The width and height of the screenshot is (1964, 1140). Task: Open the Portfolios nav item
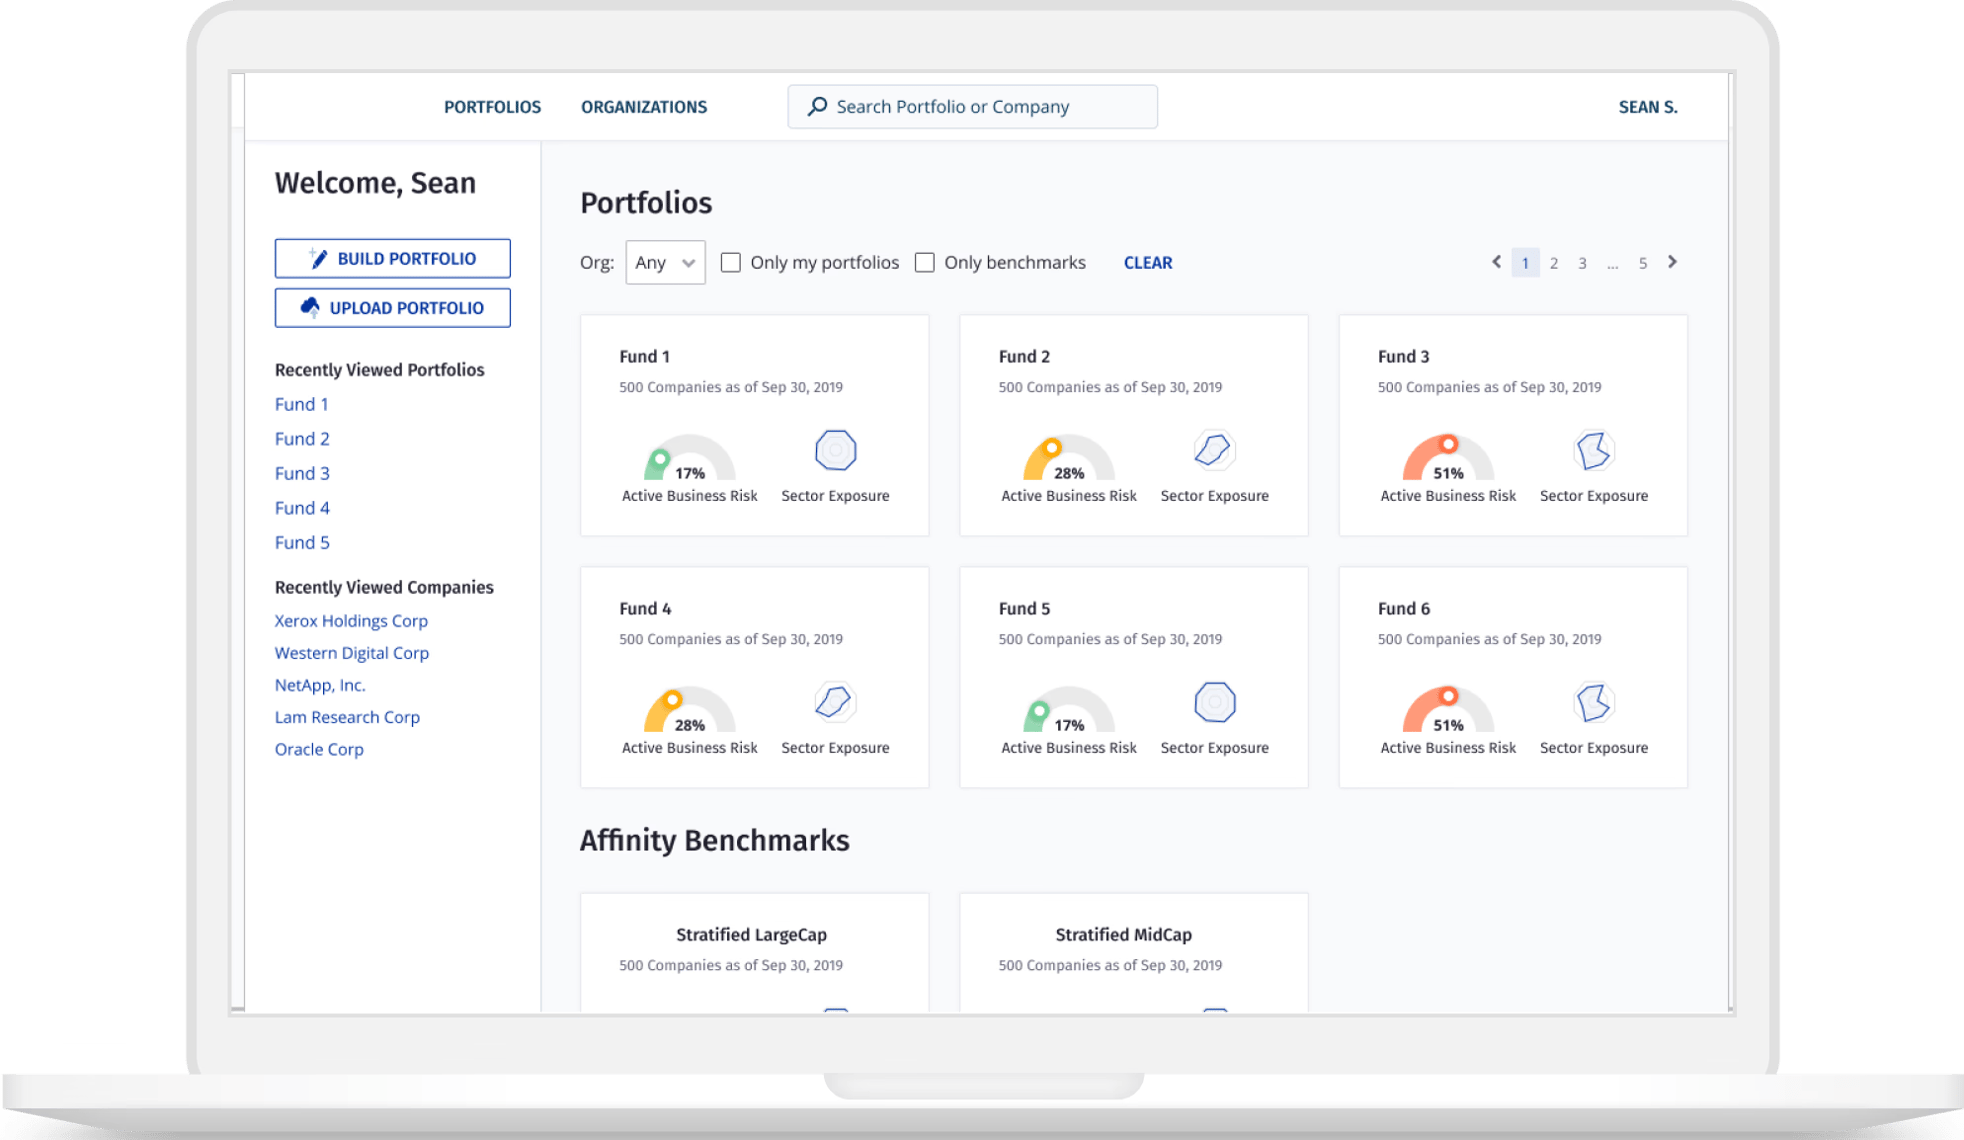pyautogui.click(x=492, y=107)
